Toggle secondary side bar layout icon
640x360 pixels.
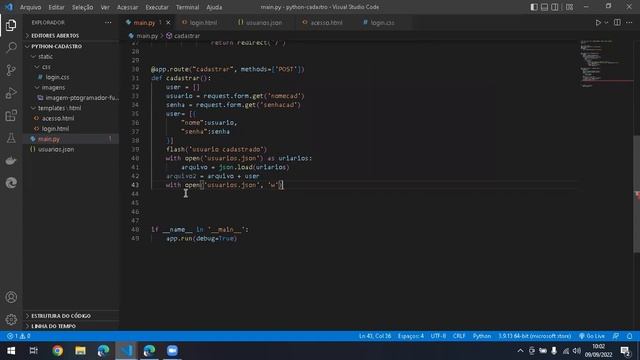555,7
